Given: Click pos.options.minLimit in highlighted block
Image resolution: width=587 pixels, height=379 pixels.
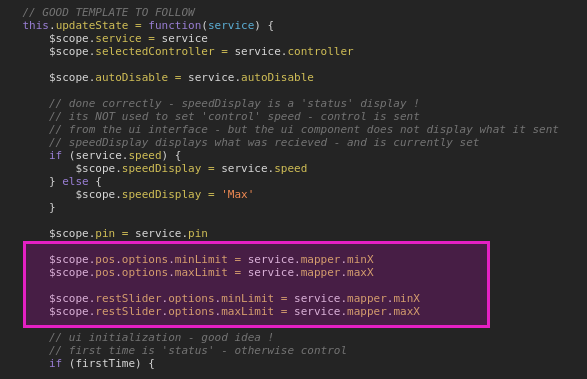Looking at the screenshot, I should (x=161, y=260).
